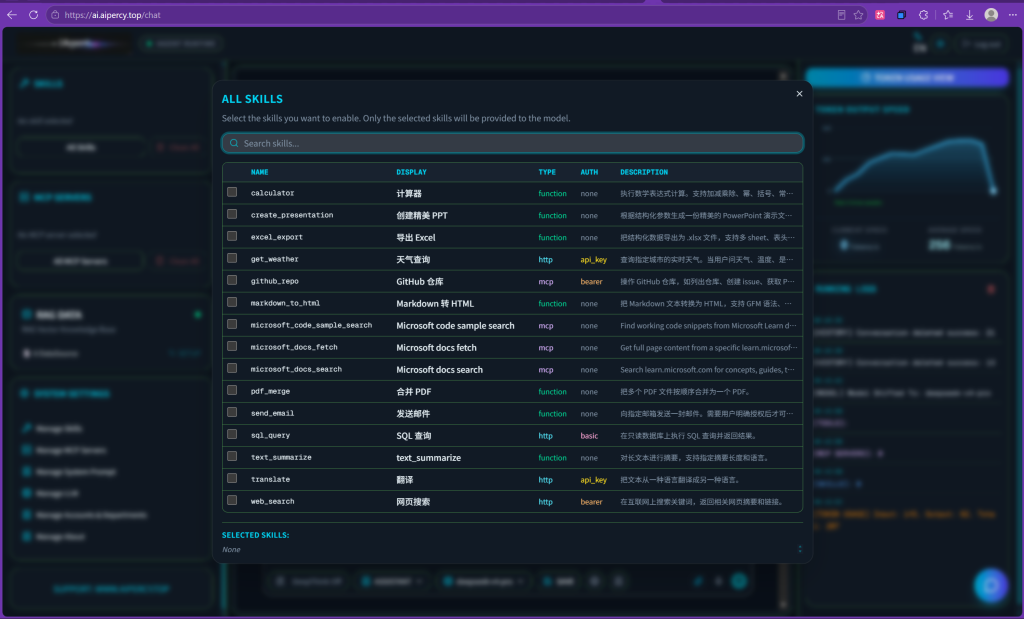Bookmark this page with the star icon
The image size is (1024, 619).
858,14
